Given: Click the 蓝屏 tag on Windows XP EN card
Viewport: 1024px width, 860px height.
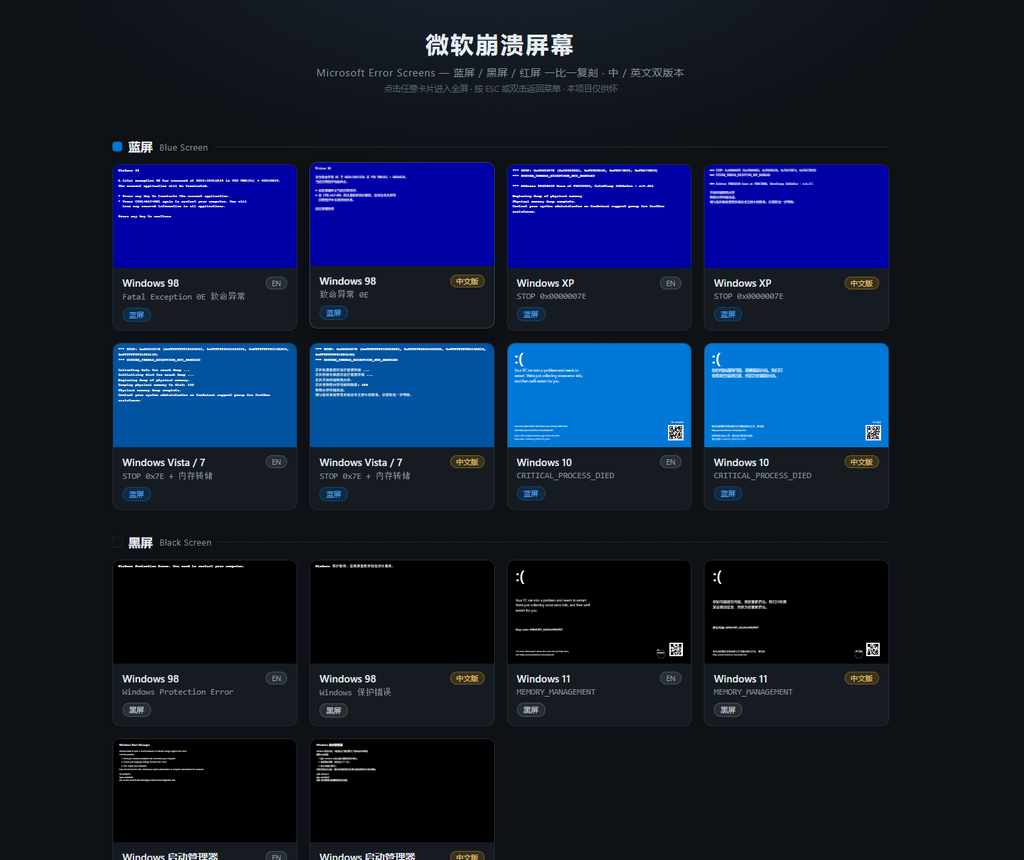Looking at the screenshot, I should click(531, 314).
